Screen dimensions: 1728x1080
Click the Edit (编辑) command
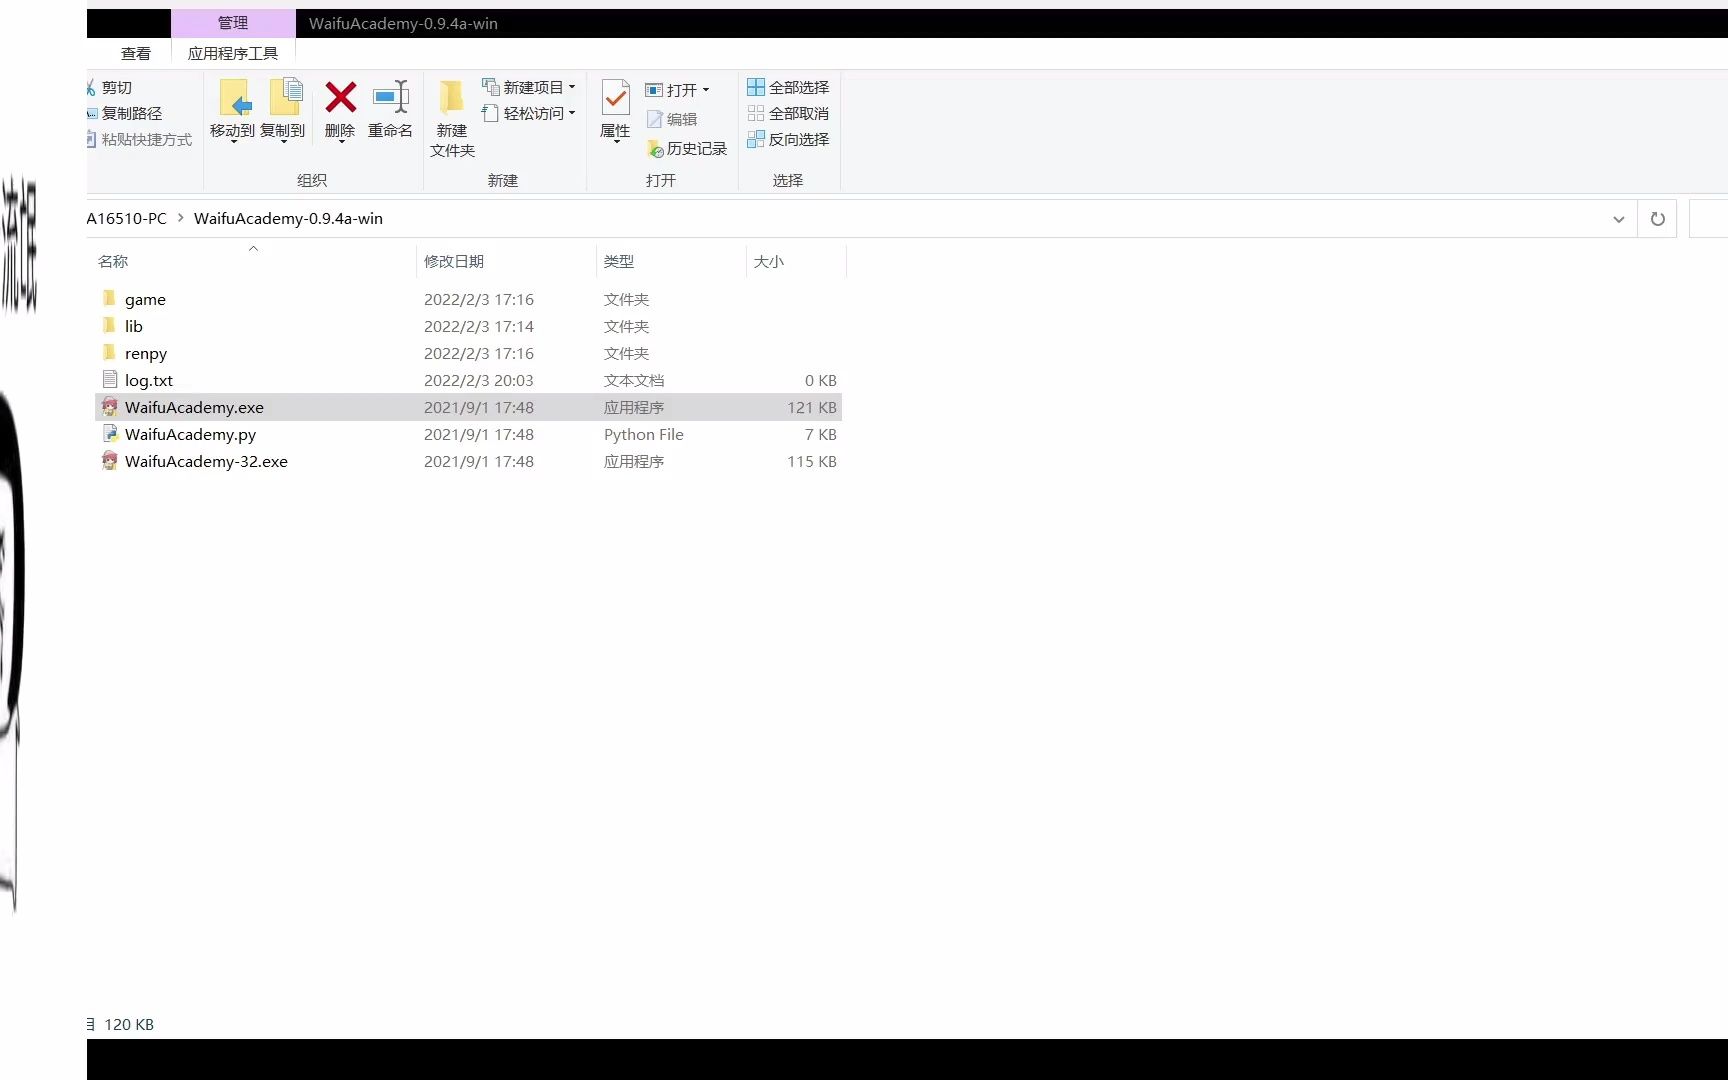click(672, 119)
